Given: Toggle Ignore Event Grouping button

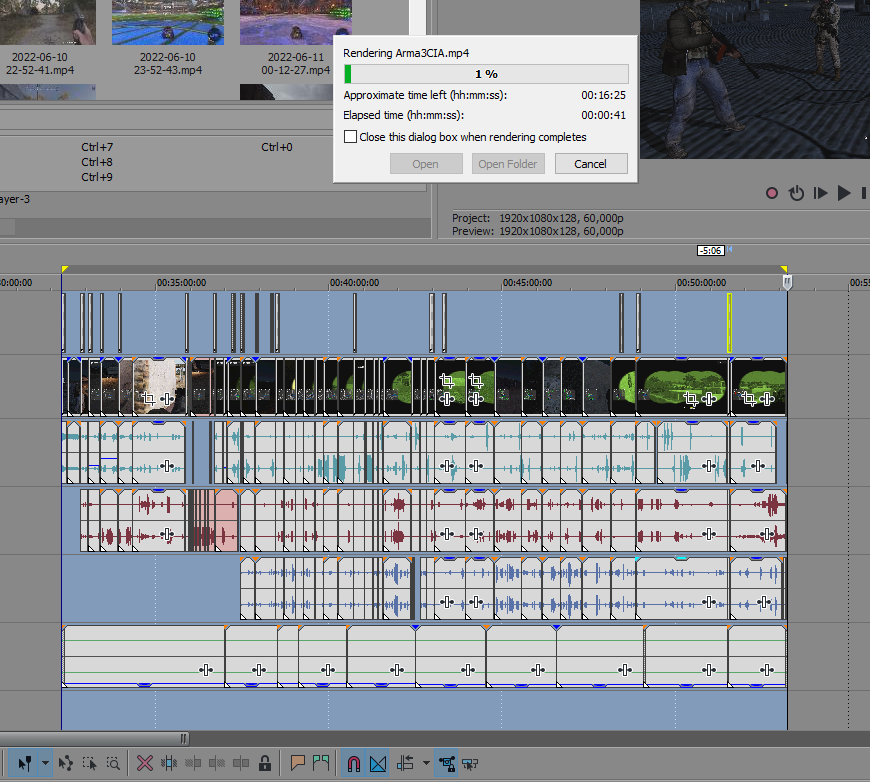Looking at the screenshot, I should click(x=470, y=764).
